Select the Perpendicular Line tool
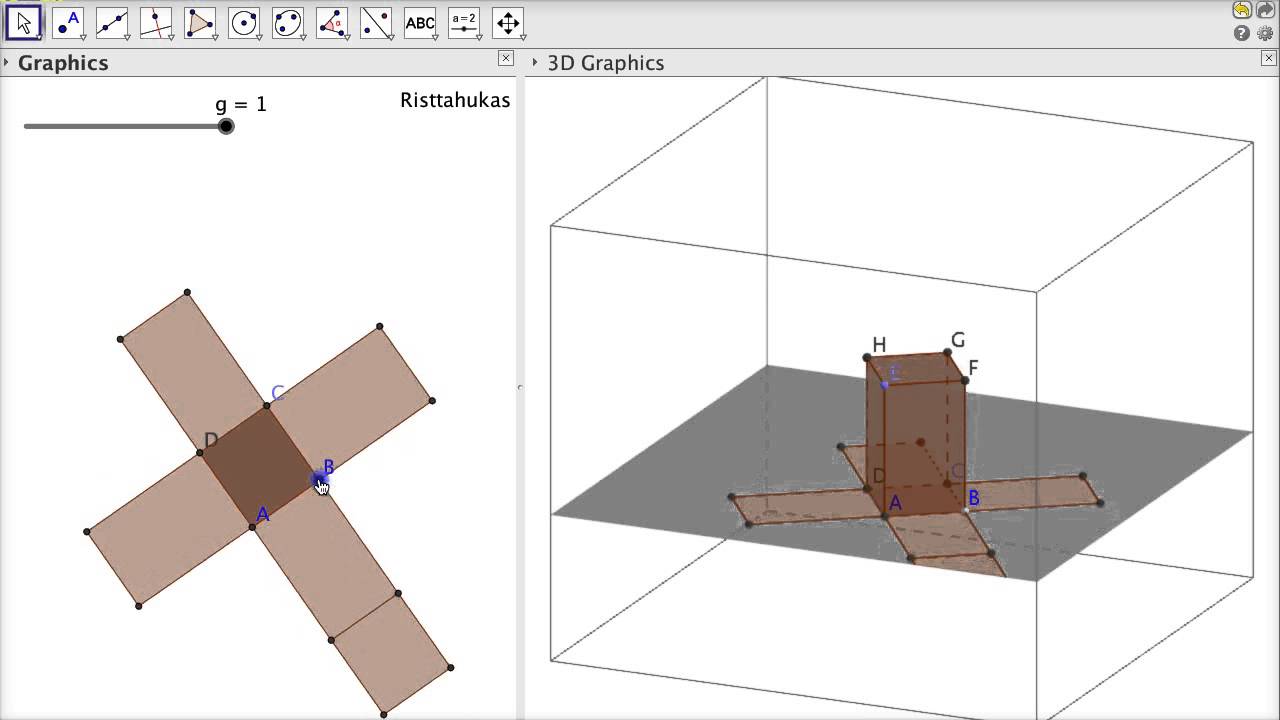1280x720 pixels. pos(156,23)
